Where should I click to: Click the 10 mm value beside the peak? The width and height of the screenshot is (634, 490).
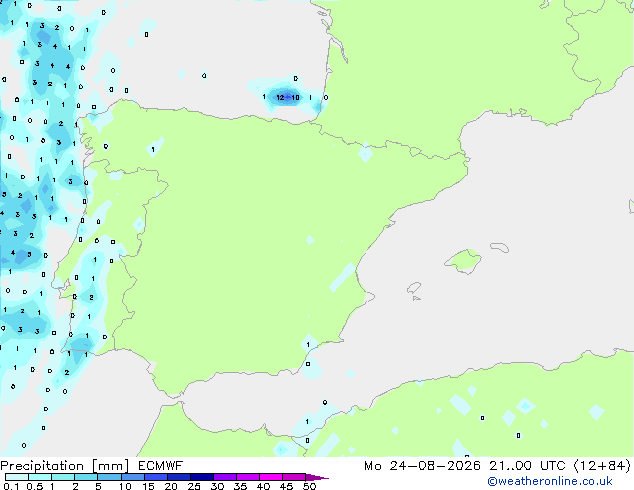[296, 97]
